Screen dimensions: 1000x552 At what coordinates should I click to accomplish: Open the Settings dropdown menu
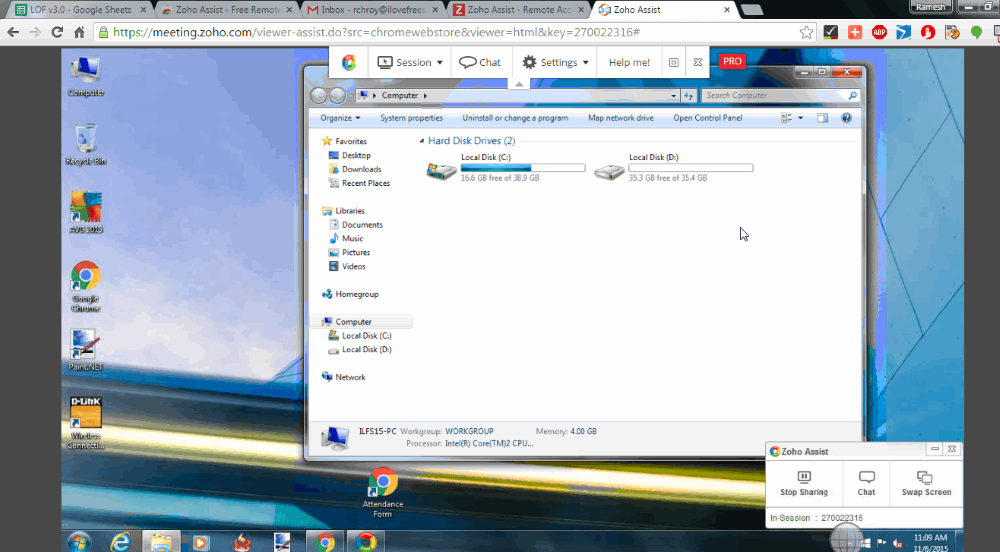[x=555, y=62]
